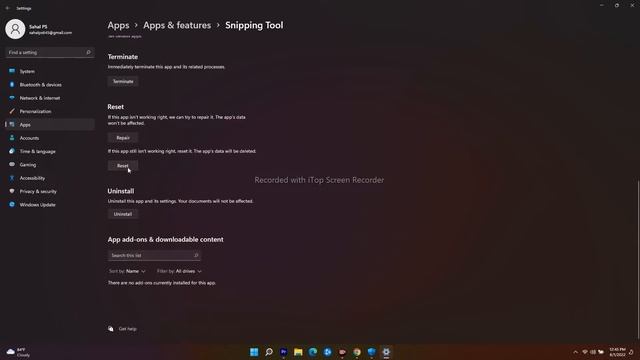Viewport: 640px width, 360px height.
Task: Click the Reset button
Action: pyautogui.click(x=123, y=166)
